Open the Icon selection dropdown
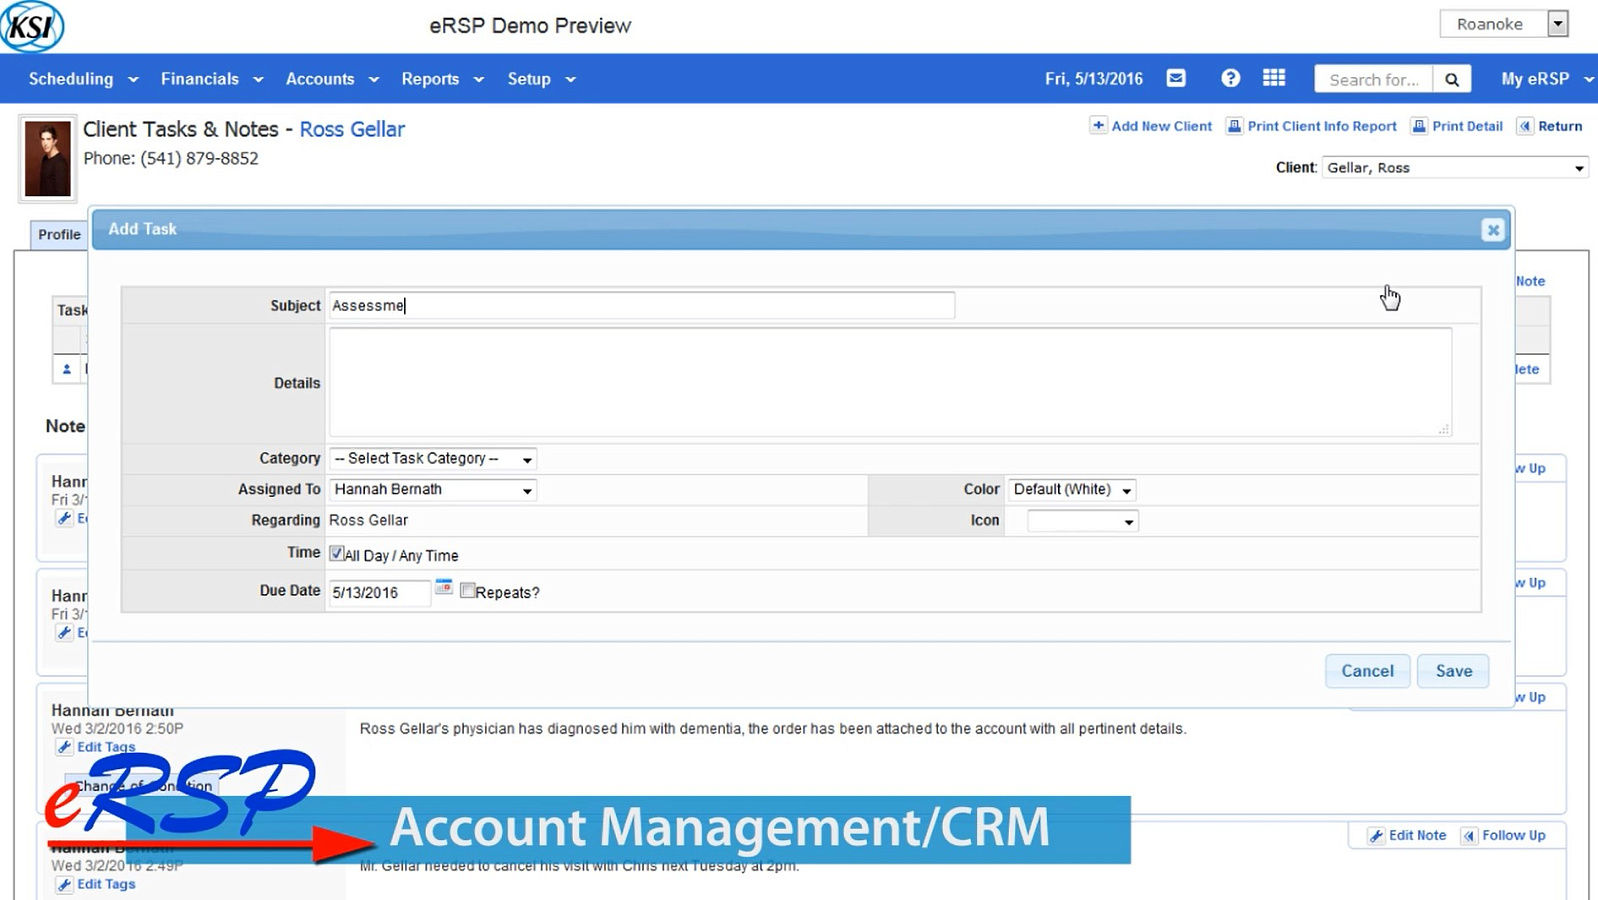 pyautogui.click(x=1083, y=521)
